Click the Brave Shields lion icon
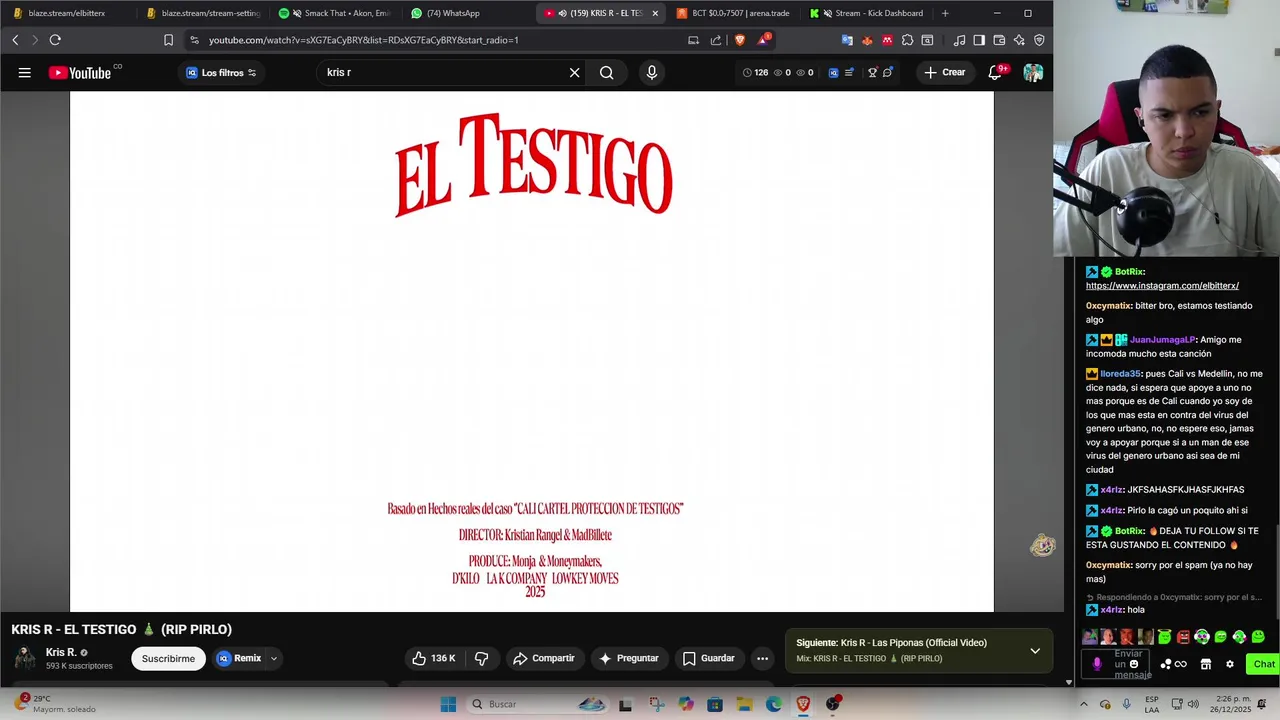Screen dimensions: 1280x720 click(x=740, y=40)
